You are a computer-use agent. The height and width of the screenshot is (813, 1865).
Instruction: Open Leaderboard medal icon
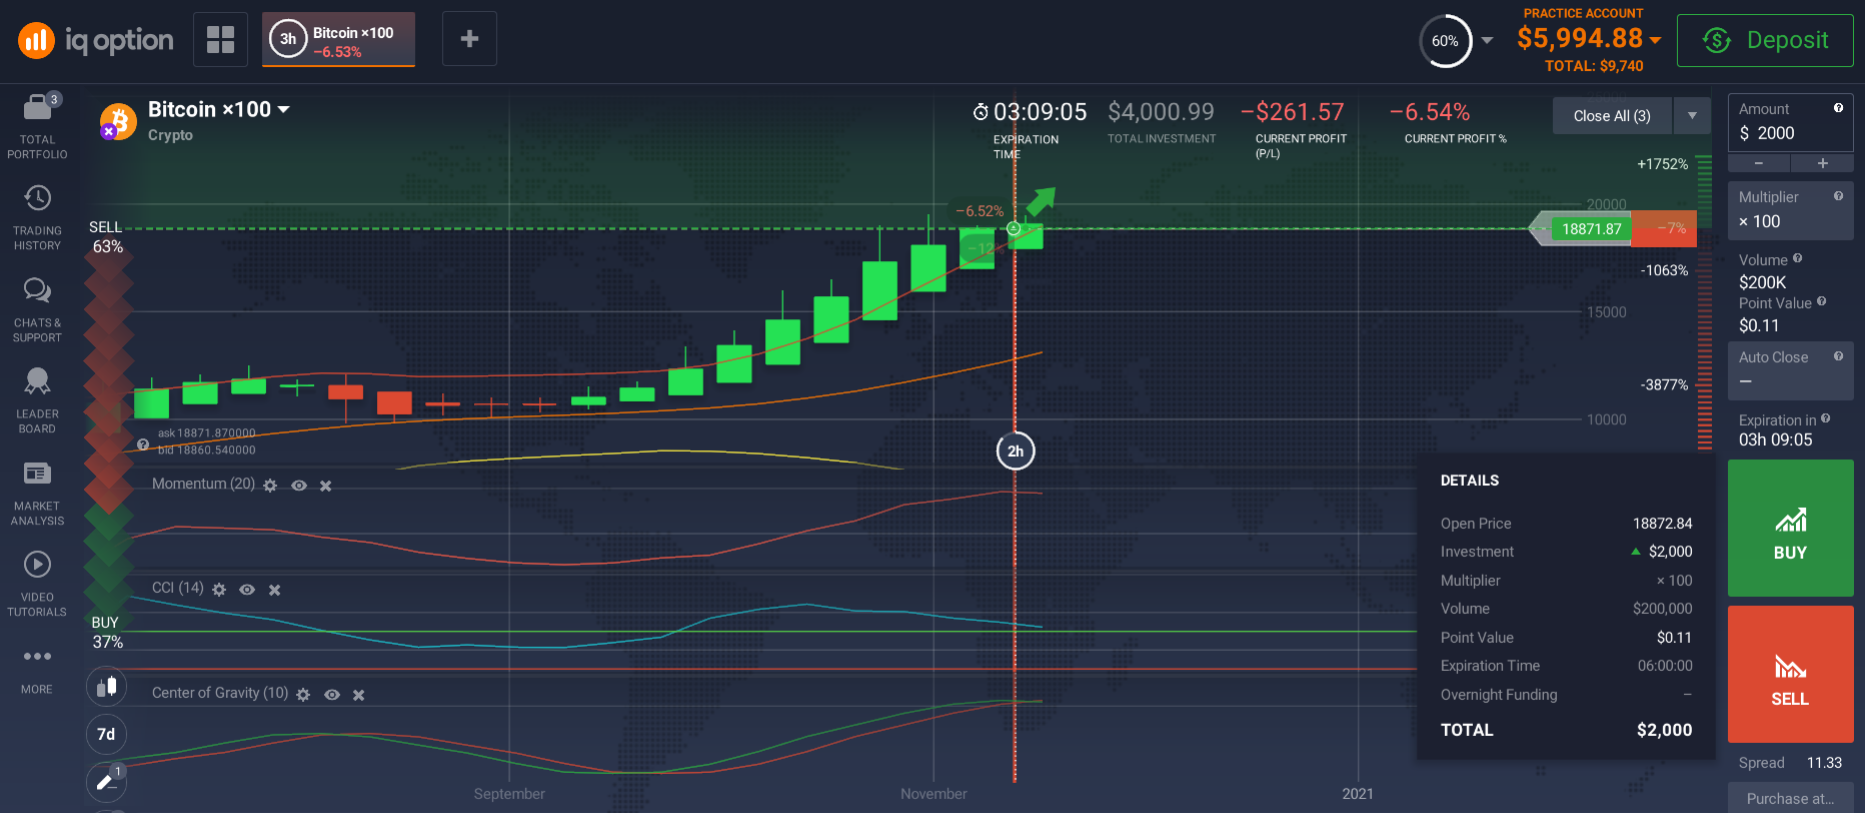(37, 381)
